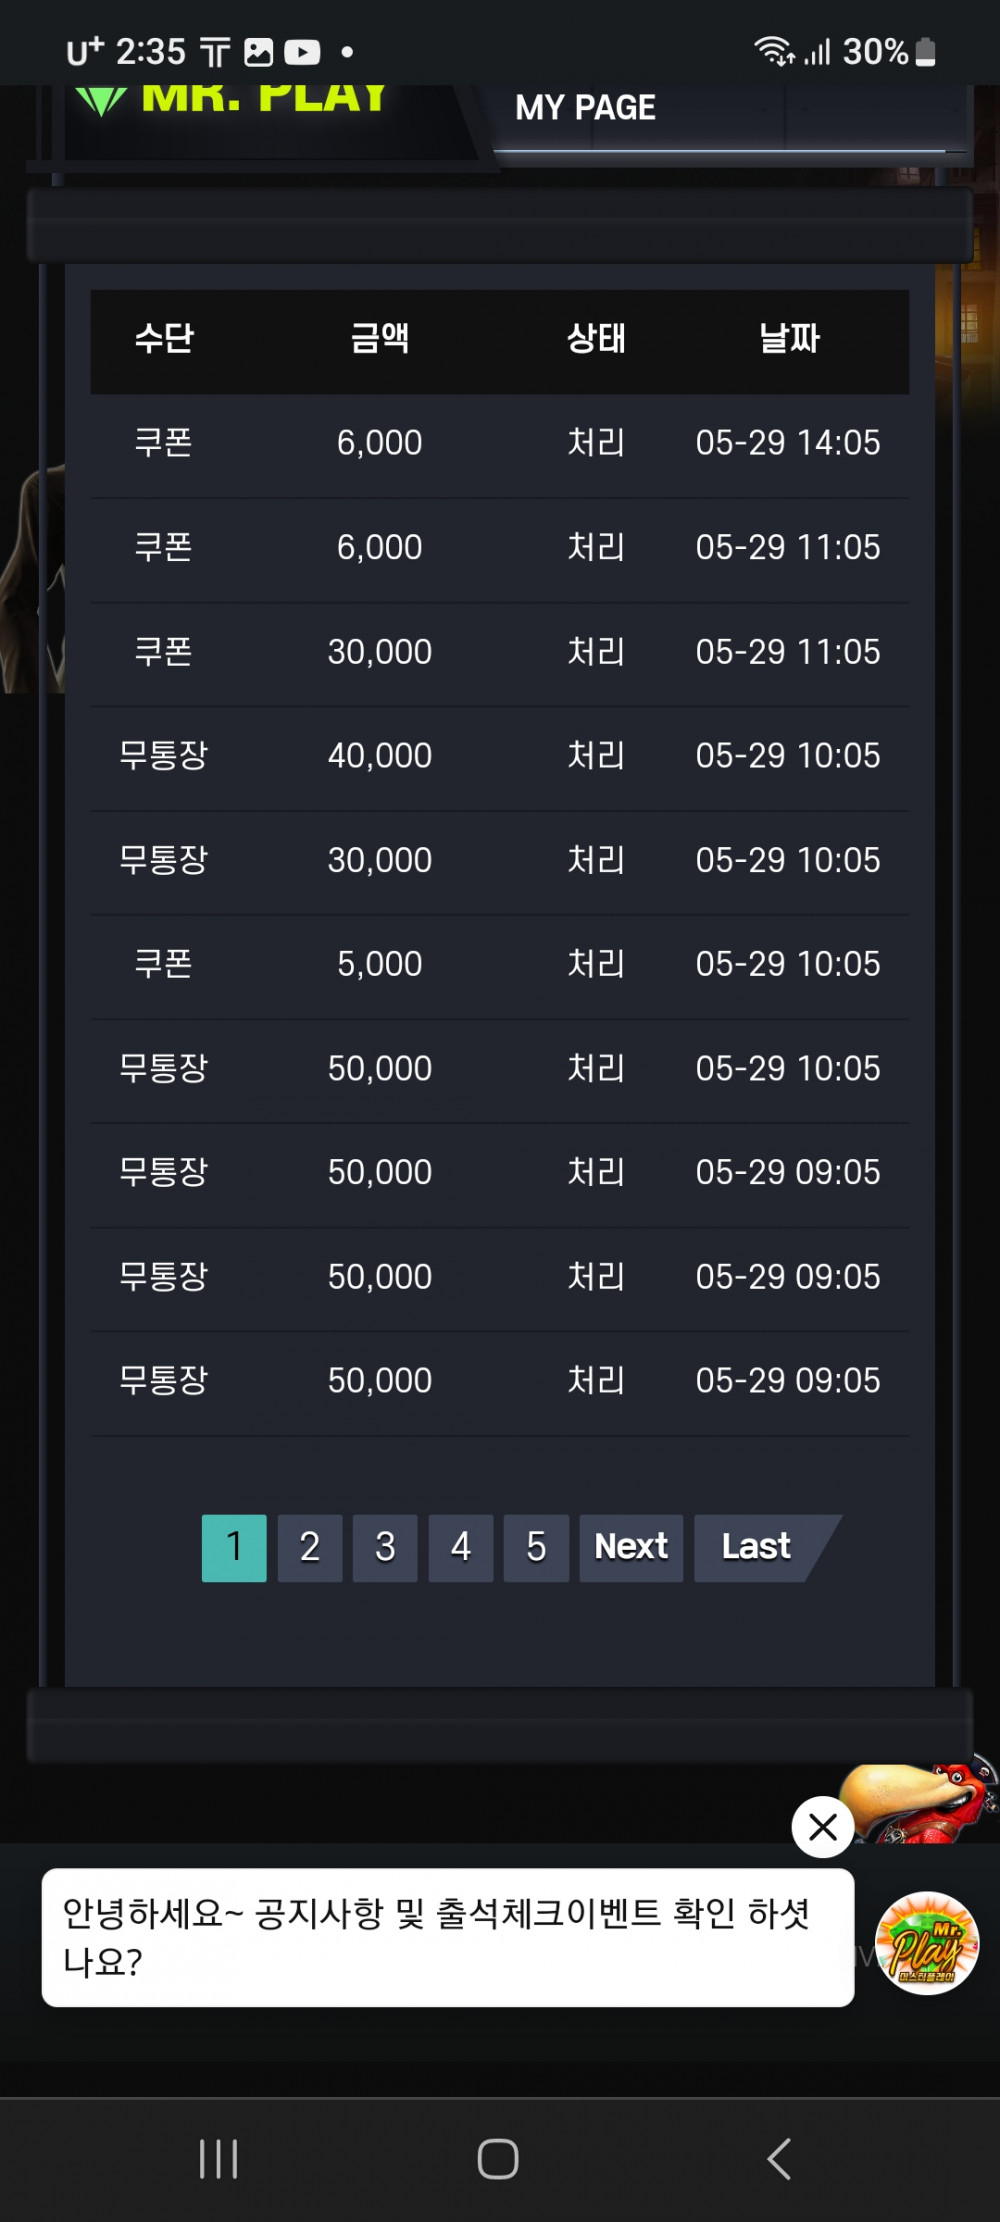Tap the Android back navigation icon
The height and width of the screenshot is (2222, 1000).
(779, 2159)
